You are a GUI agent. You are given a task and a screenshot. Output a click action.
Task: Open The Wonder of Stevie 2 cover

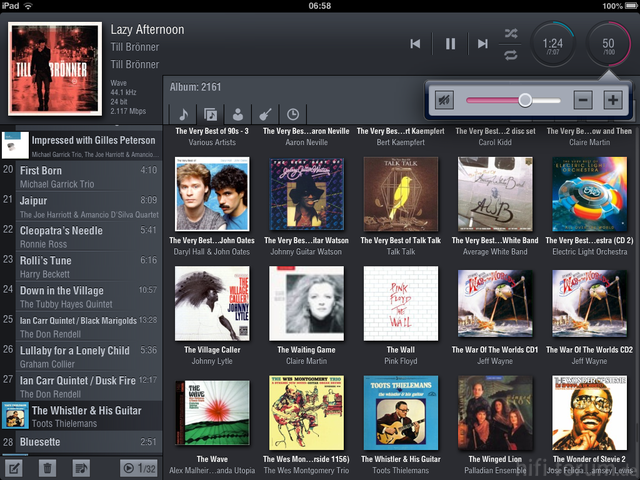tap(590, 413)
